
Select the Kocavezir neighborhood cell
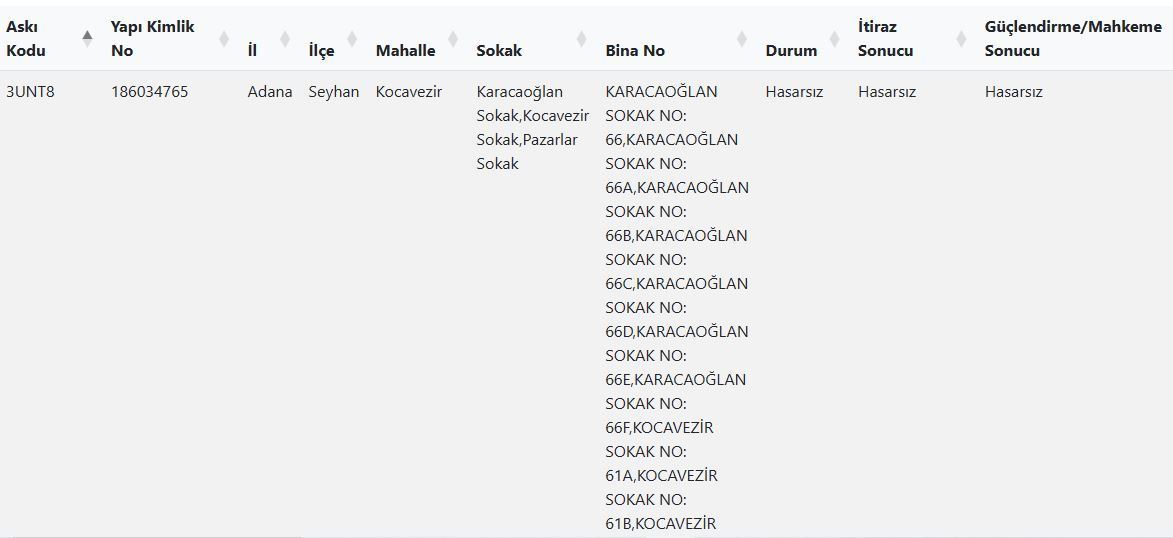pyautogui.click(x=408, y=92)
